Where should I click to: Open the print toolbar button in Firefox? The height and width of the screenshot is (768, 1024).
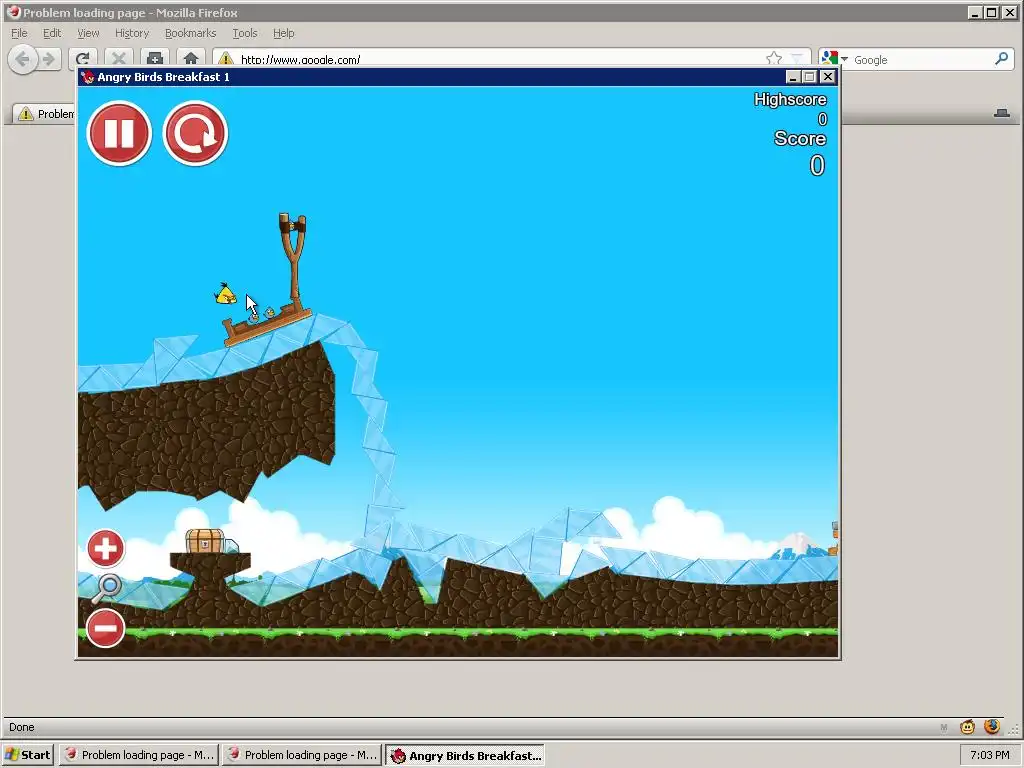point(155,59)
